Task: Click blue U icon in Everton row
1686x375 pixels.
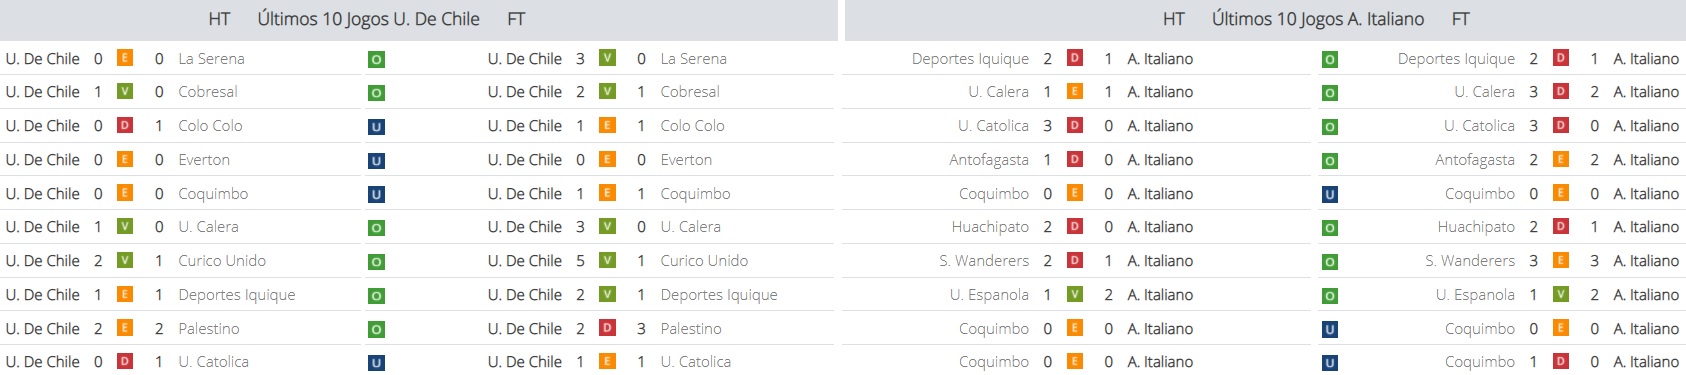Action: point(376,161)
